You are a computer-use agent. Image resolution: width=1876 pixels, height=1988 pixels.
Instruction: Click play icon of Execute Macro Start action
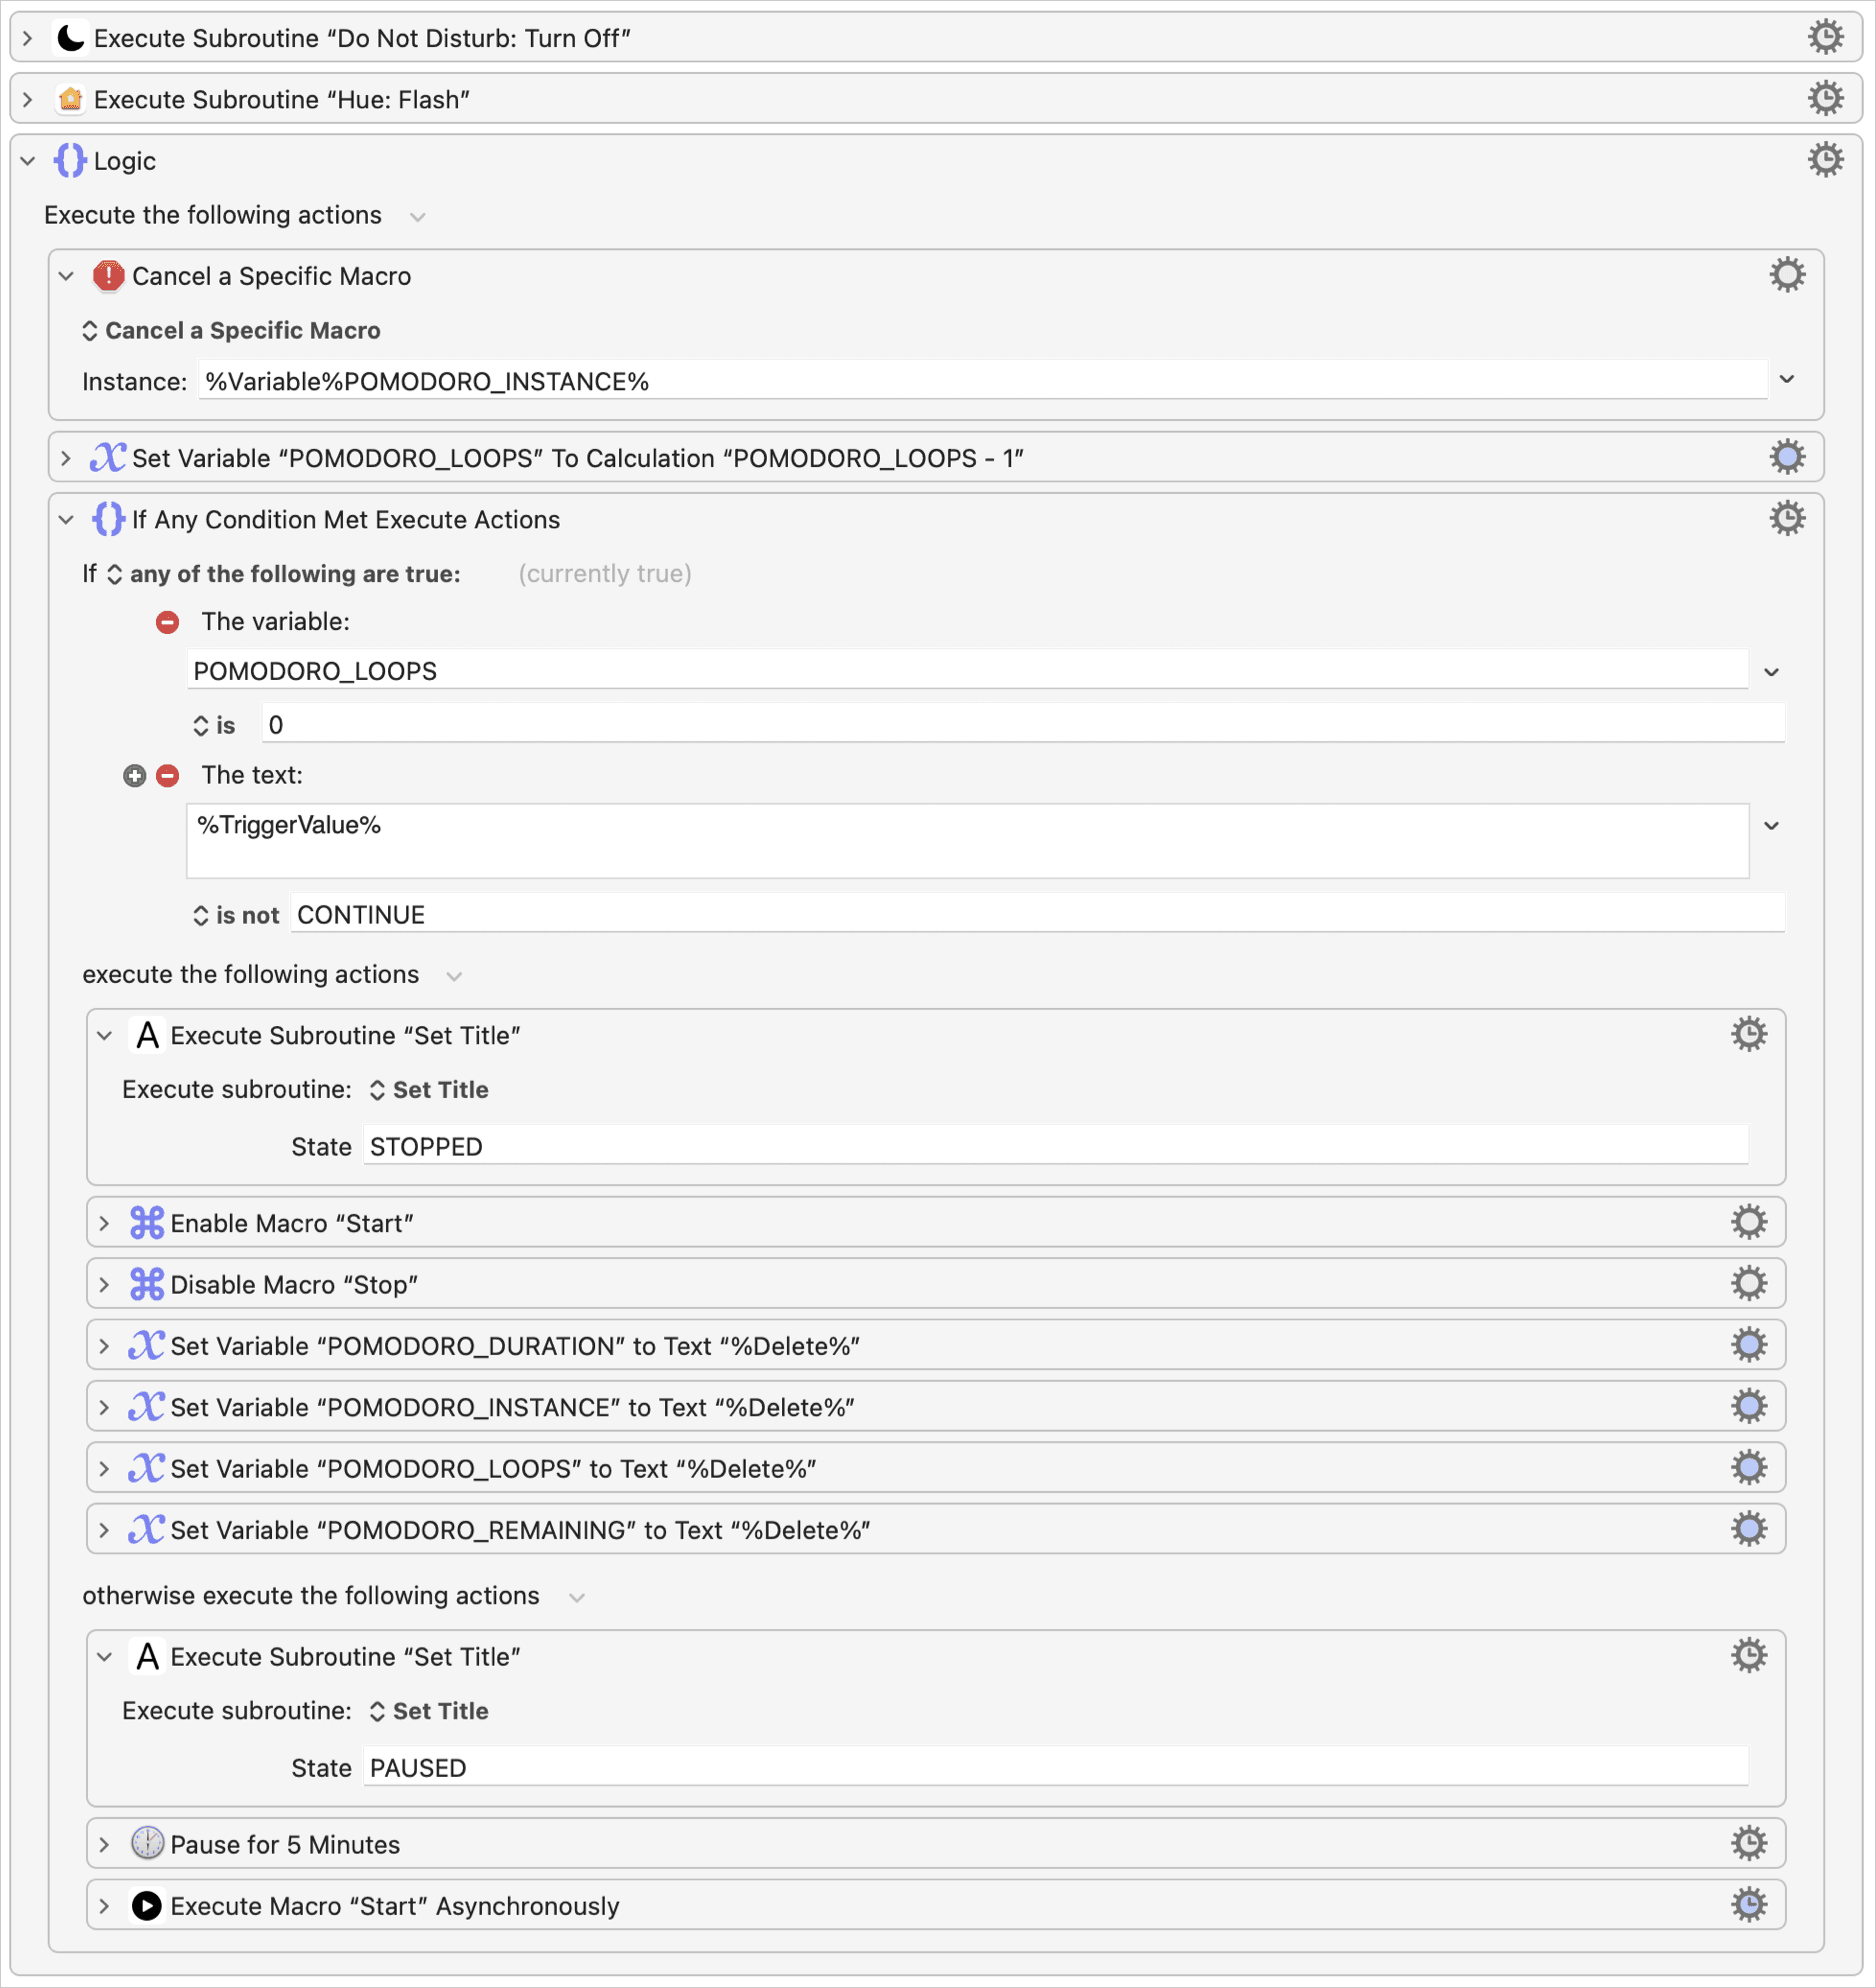(147, 1905)
